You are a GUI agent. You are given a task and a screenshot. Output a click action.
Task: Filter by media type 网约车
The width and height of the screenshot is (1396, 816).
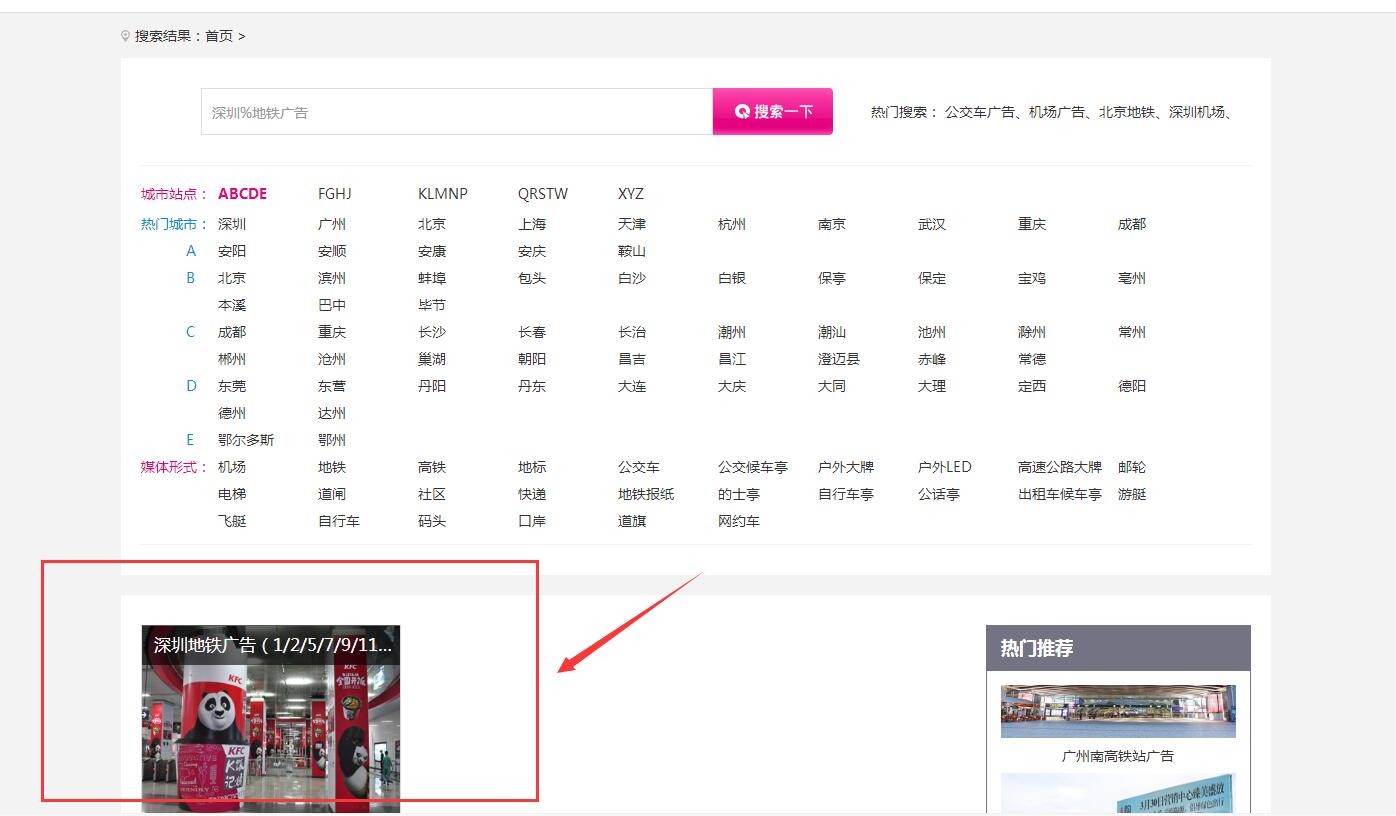click(739, 521)
